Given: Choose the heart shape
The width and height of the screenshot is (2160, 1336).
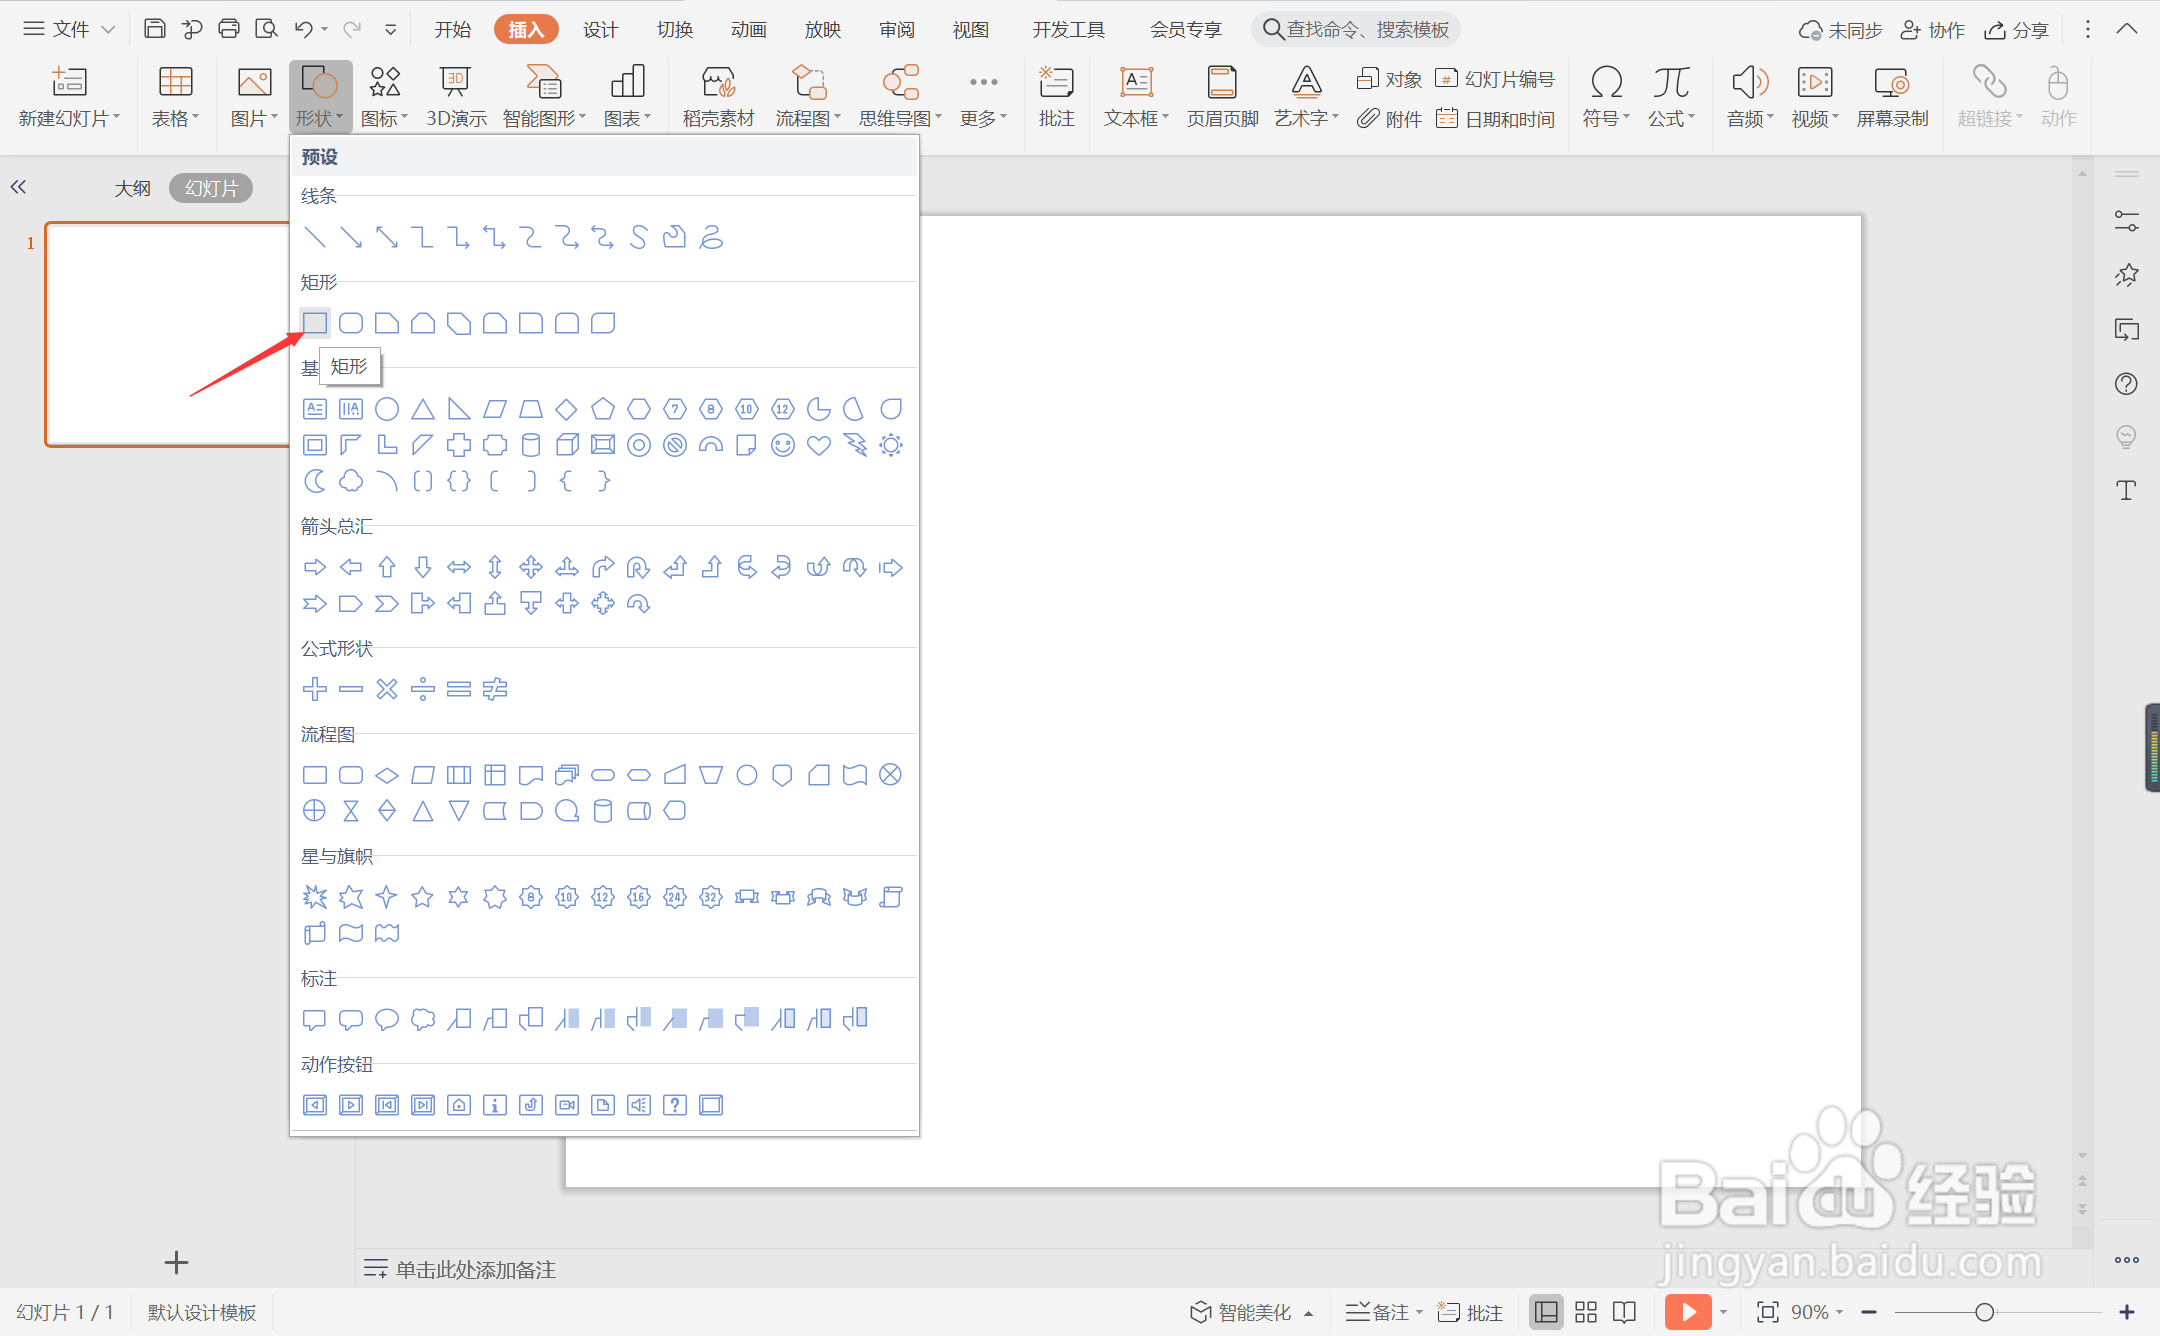Looking at the screenshot, I should [819, 445].
